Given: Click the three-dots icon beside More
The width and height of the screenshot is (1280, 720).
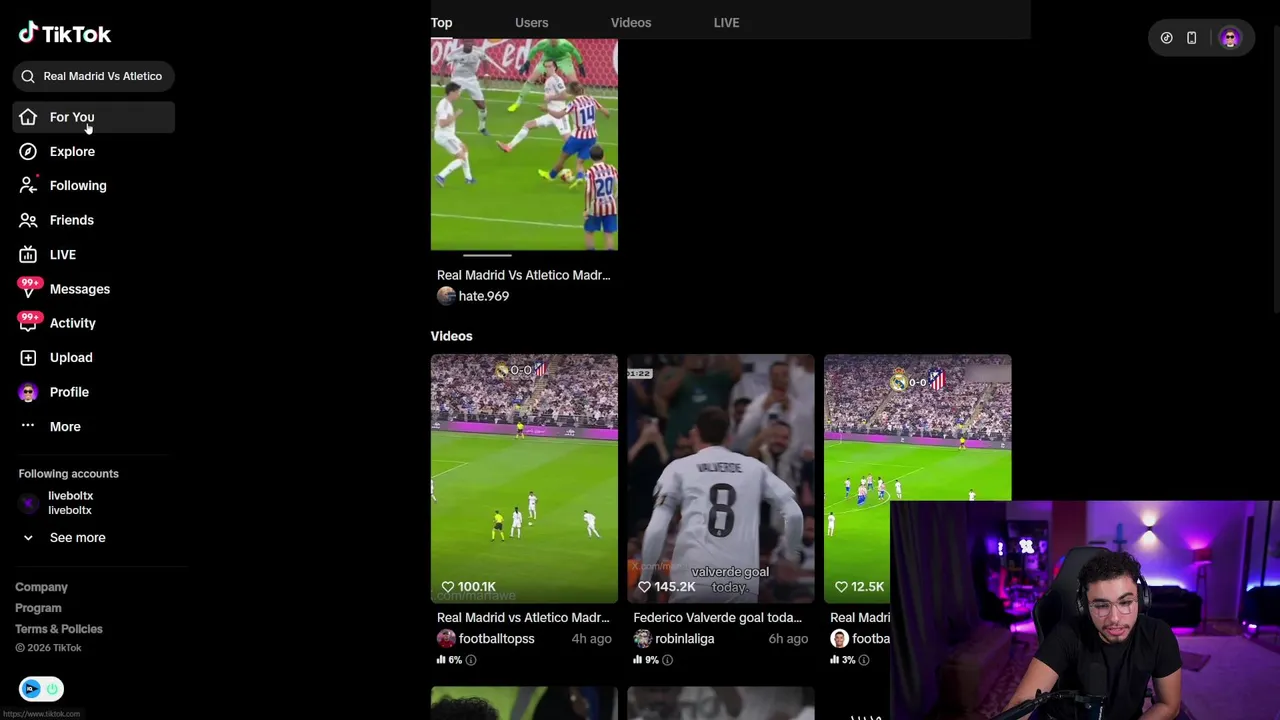Looking at the screenshot, I should pos(28,426).
